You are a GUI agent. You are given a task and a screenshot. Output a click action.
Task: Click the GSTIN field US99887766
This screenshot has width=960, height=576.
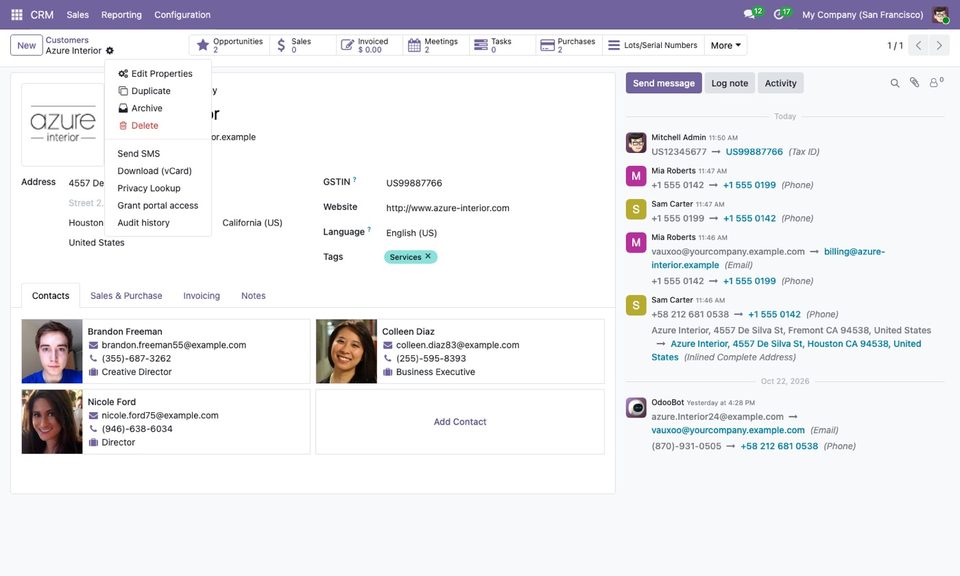[414, 183]
